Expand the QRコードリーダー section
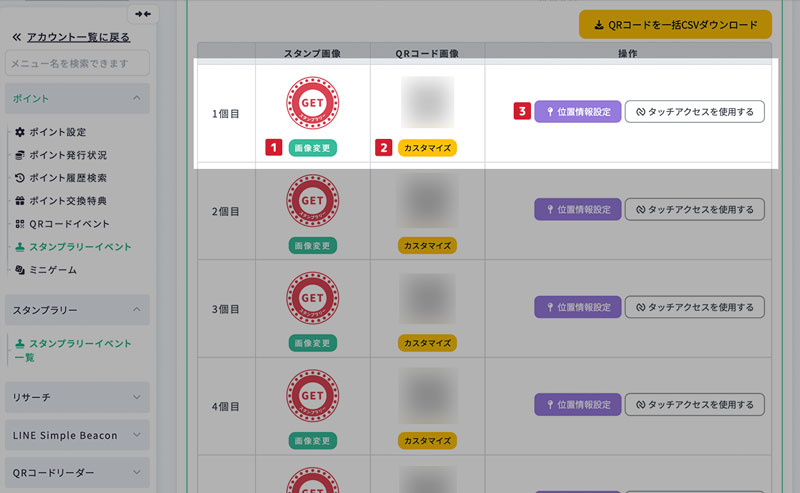Image resolution: width=800 pixels, height=493 pixels. point(137,473)
